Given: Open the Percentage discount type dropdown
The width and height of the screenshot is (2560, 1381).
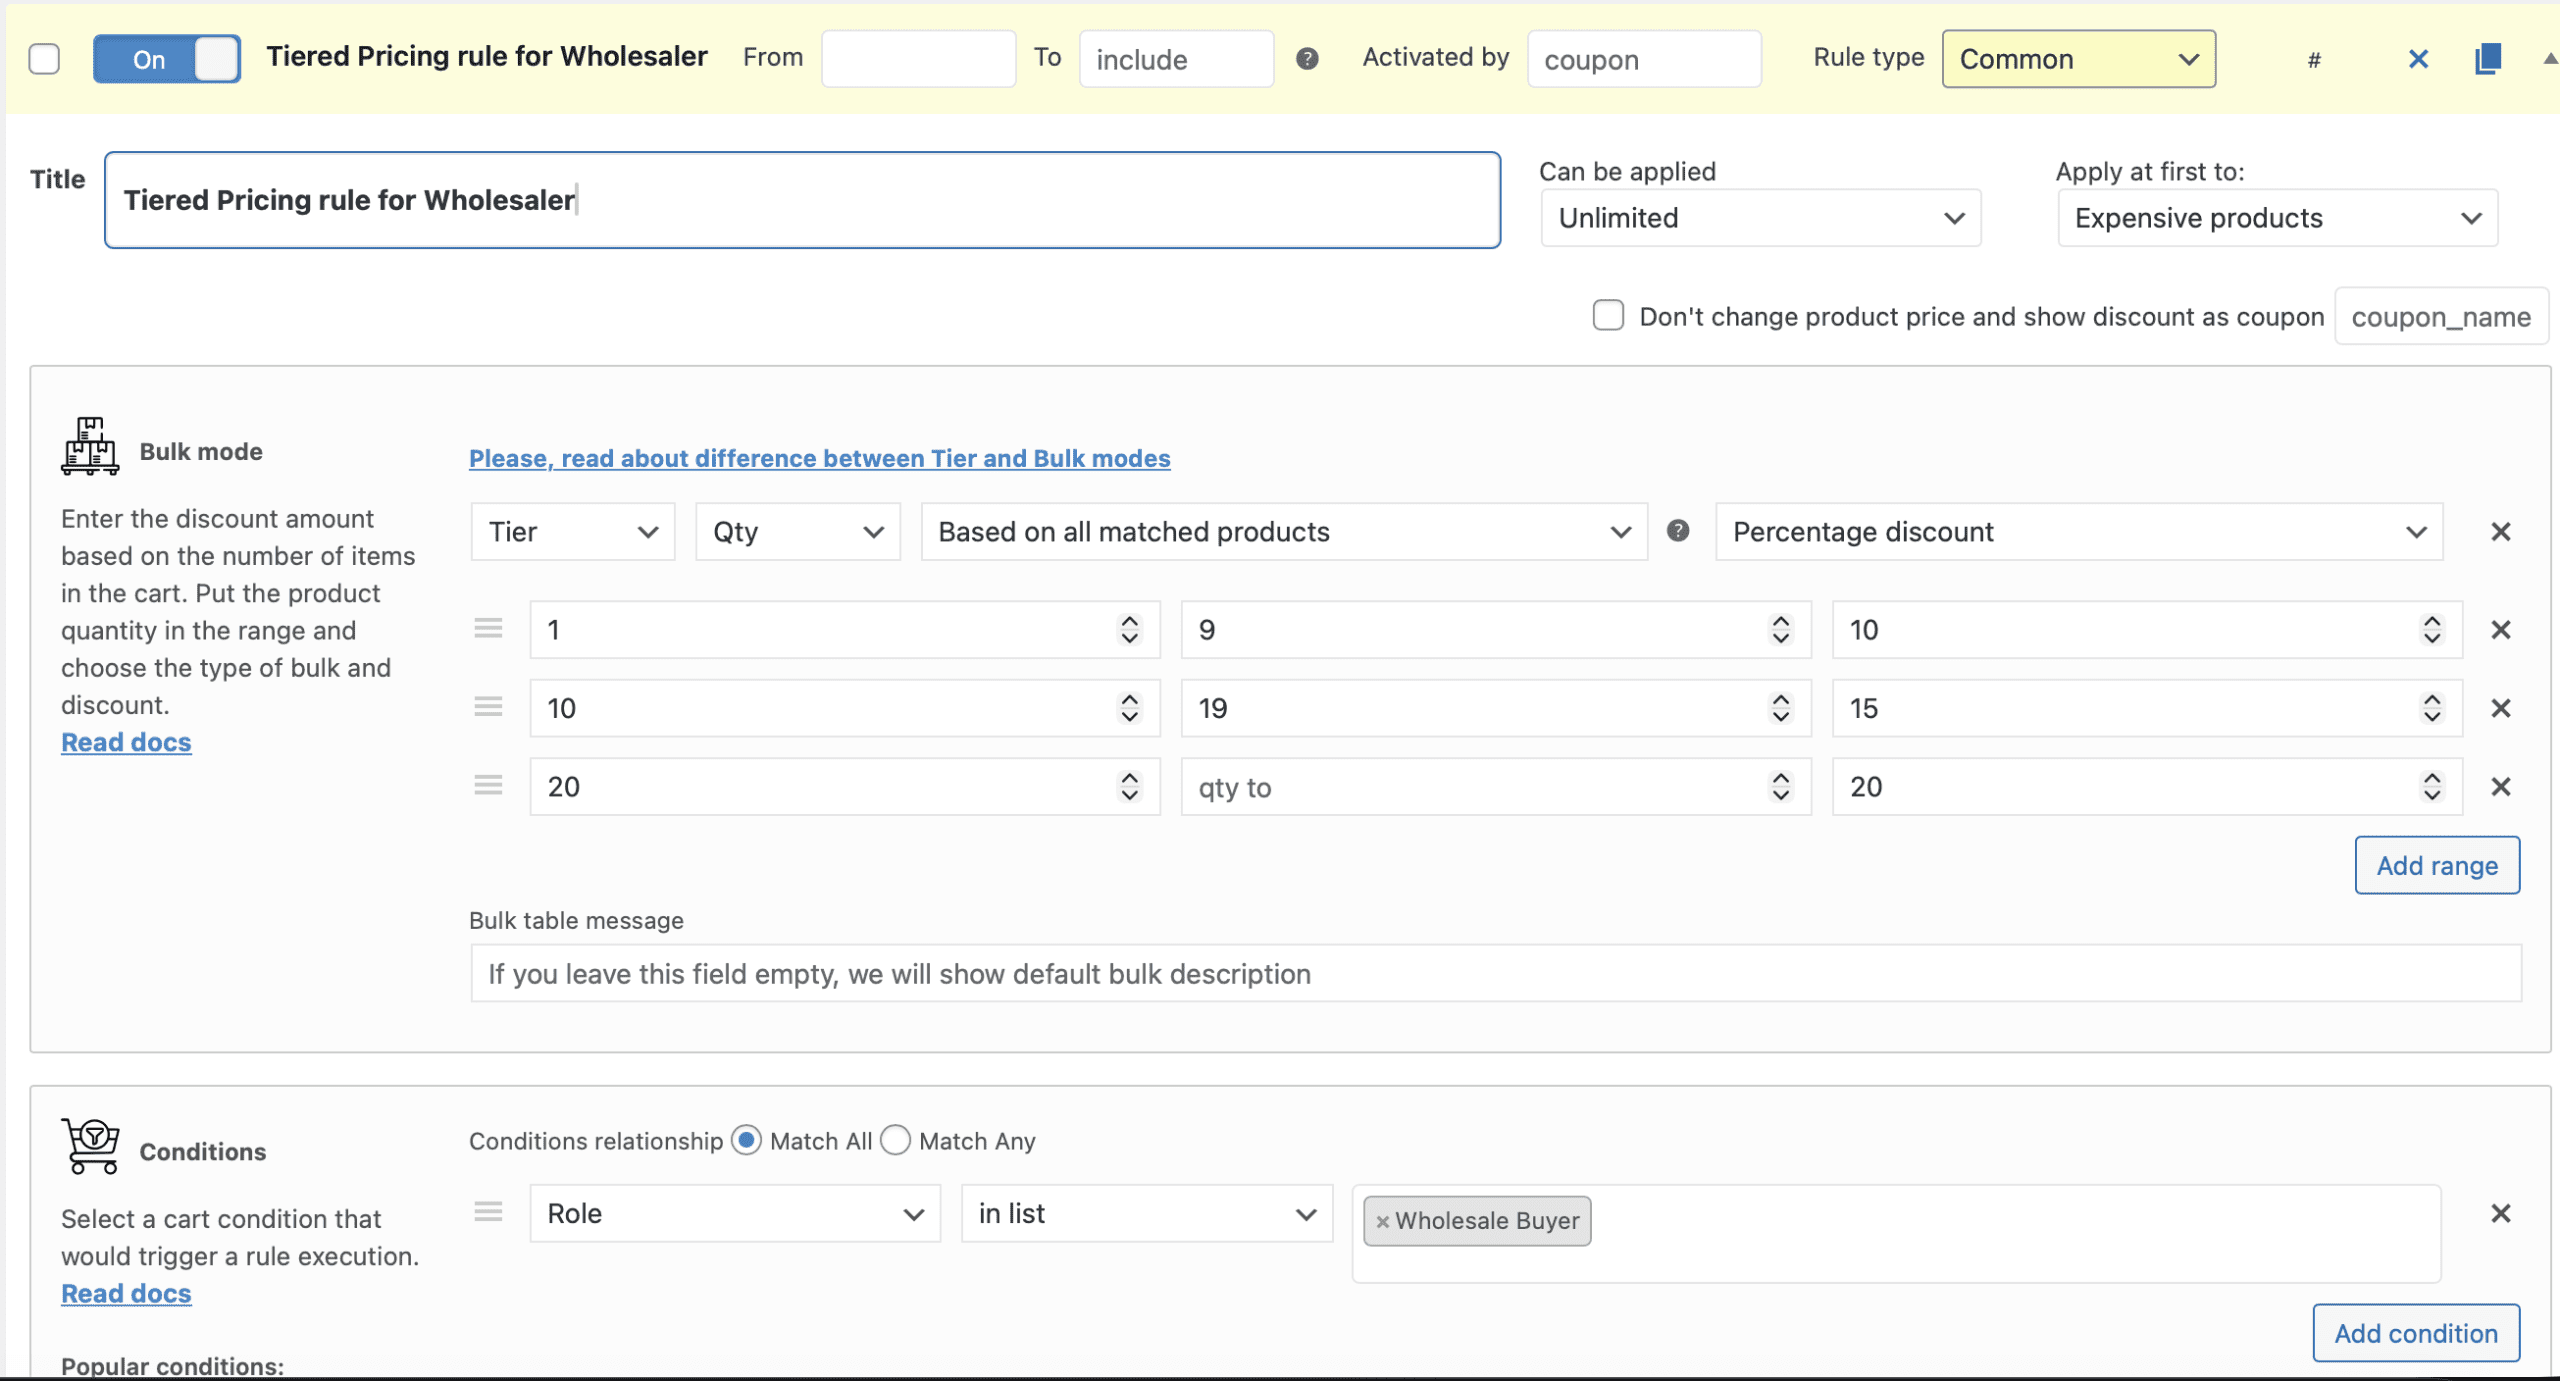Looking at the screenshot, I should (x=2078, y=531).
